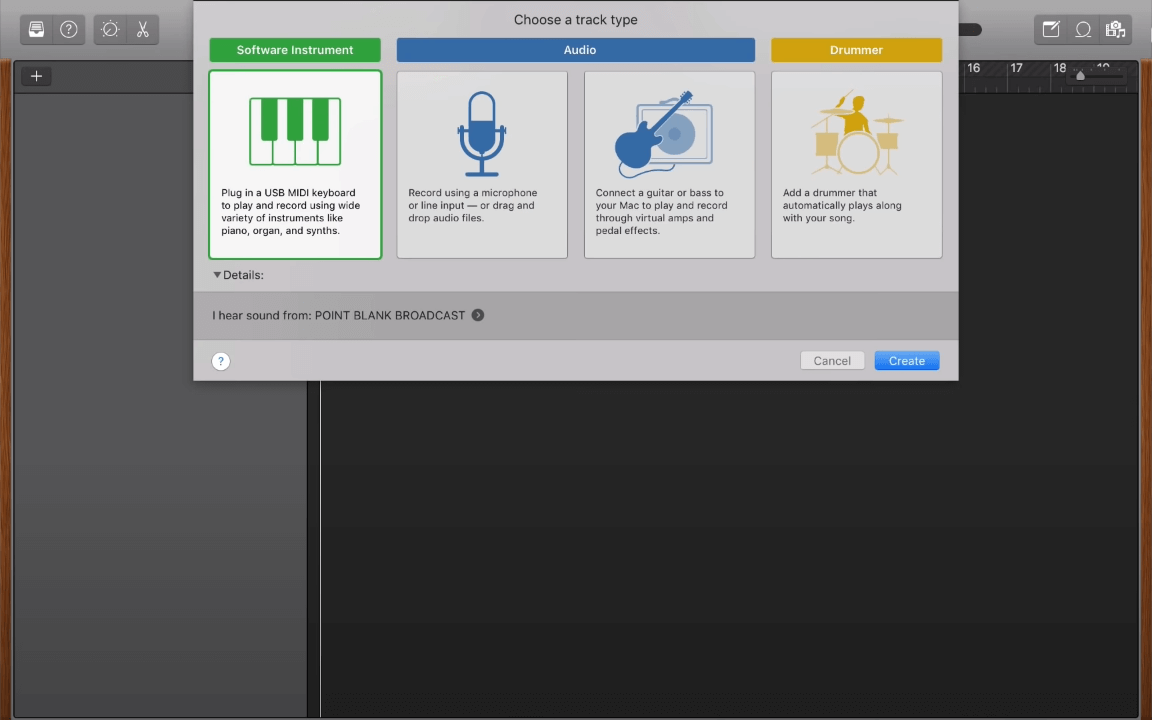Cancel the track type dialog

pos(832,361)
